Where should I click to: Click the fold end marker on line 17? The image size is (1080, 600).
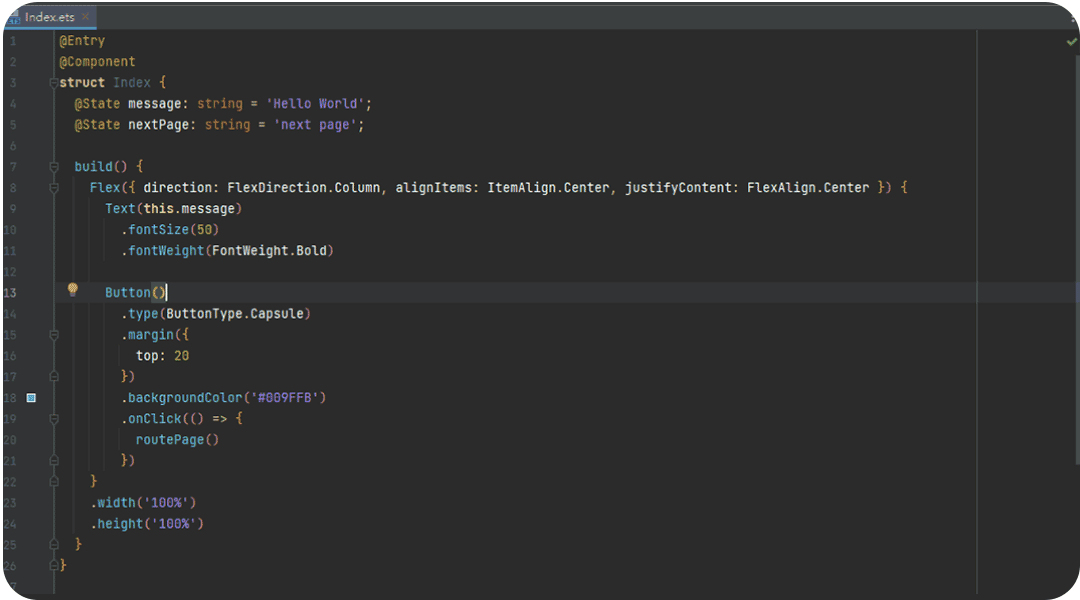click(53, 377)
